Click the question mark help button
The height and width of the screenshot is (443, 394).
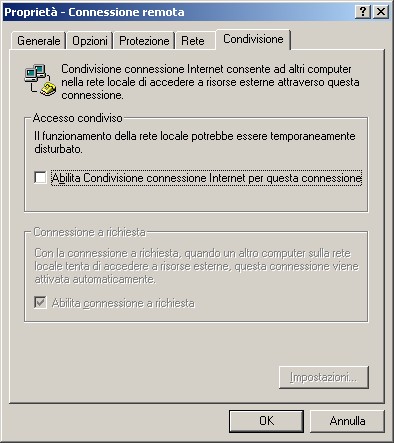(363, 12)
